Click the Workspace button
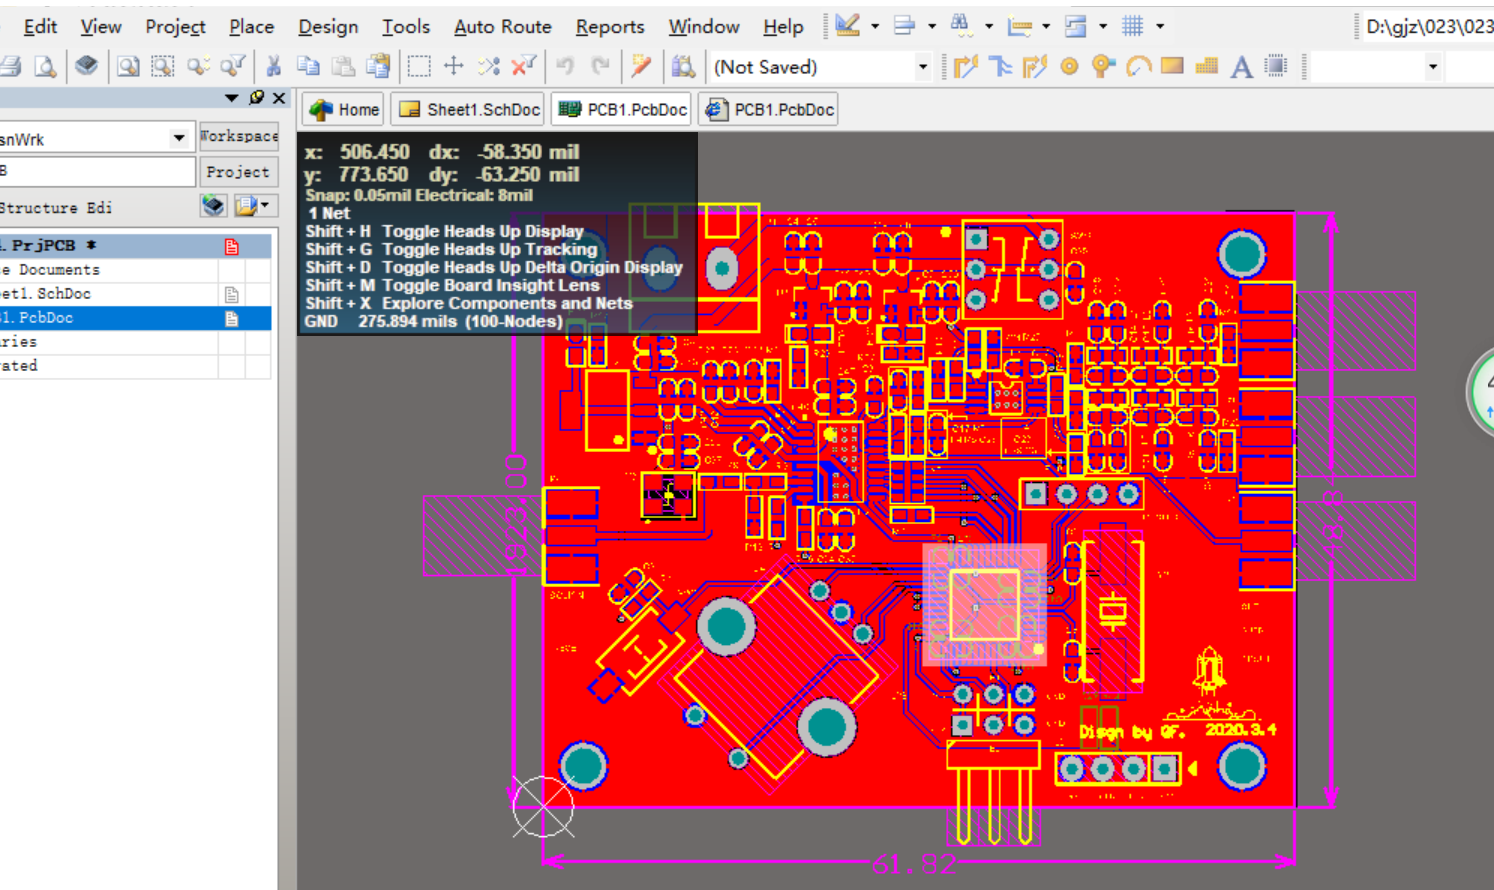 (x=238, y=136)
